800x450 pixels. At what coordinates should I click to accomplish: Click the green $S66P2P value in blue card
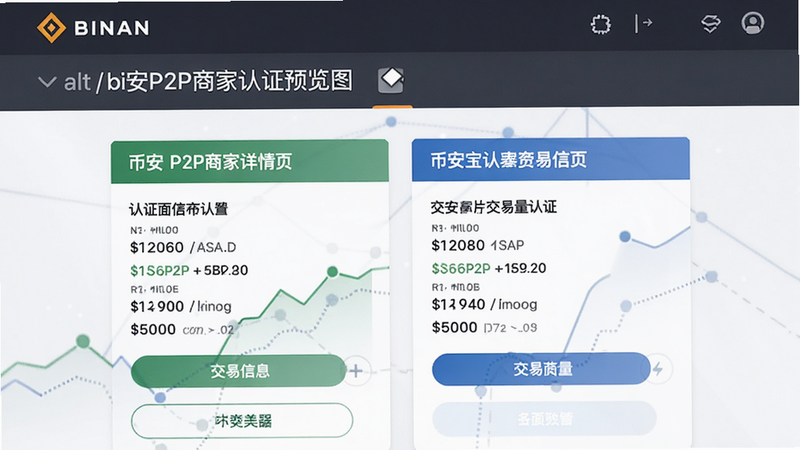(x=461, y=268)
